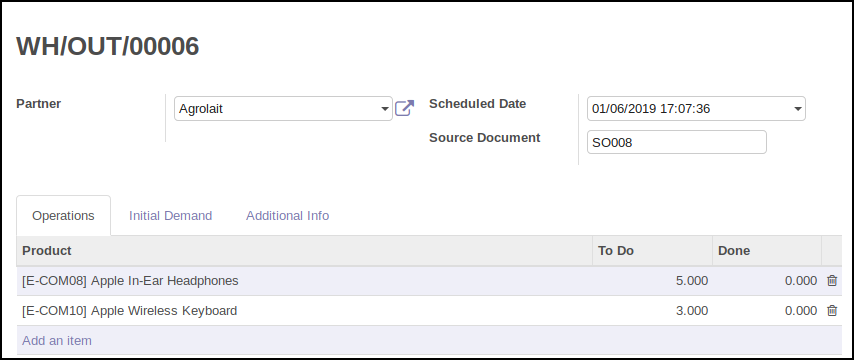Switch to the Operations tab
The image size is (854, 360).
pos(63,216)
